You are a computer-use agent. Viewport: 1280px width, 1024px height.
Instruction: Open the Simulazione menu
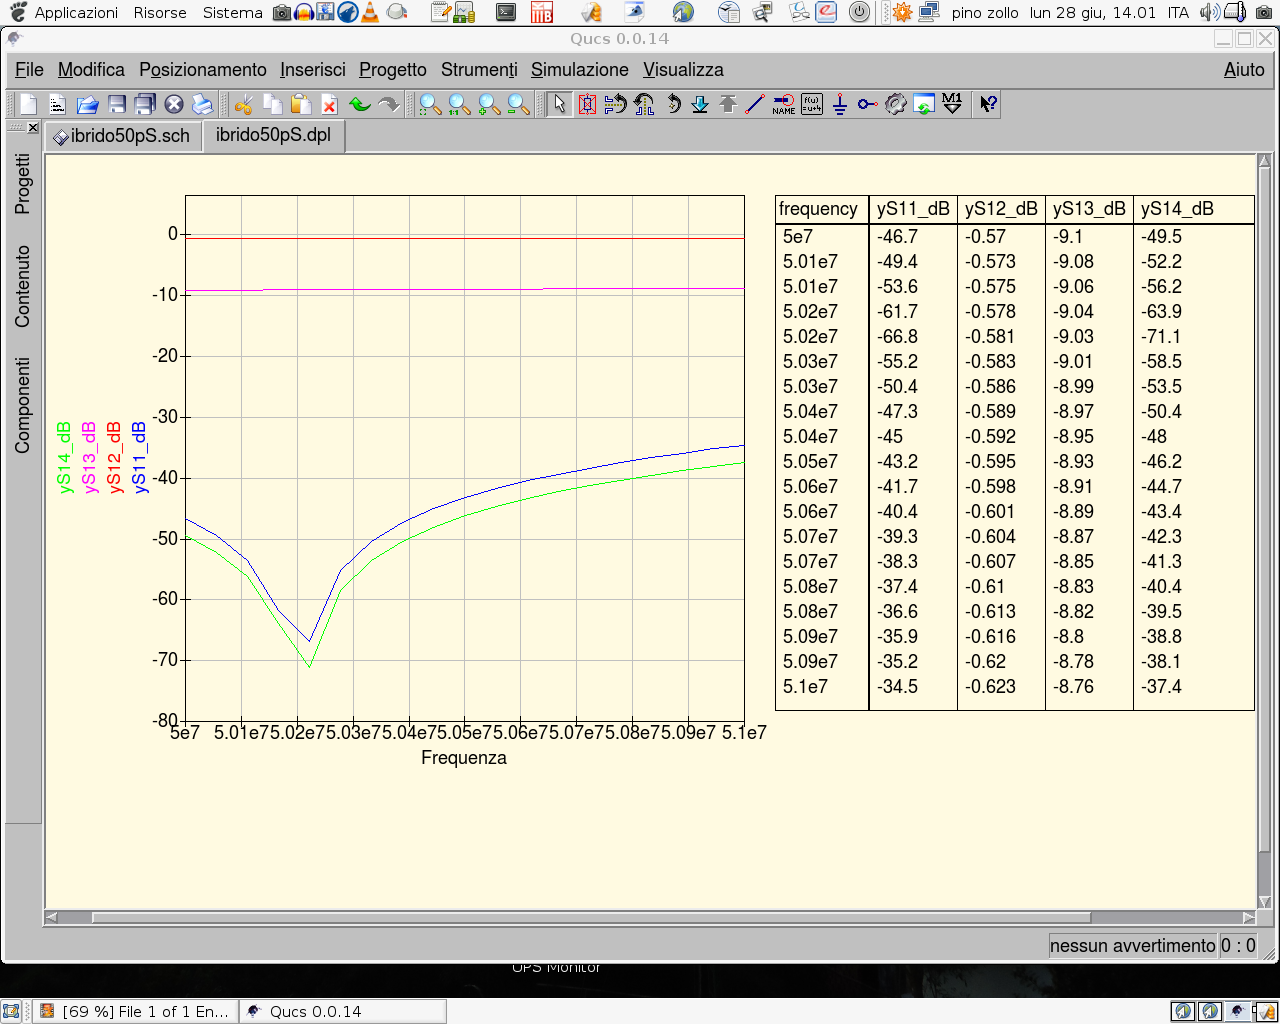coord(579,70)
